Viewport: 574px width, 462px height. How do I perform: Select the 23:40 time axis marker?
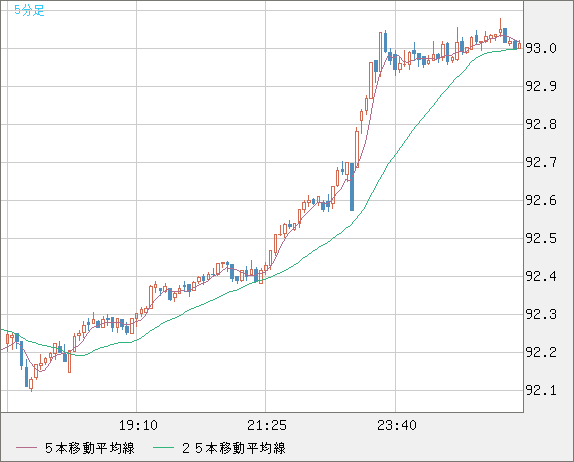(397, 425)
